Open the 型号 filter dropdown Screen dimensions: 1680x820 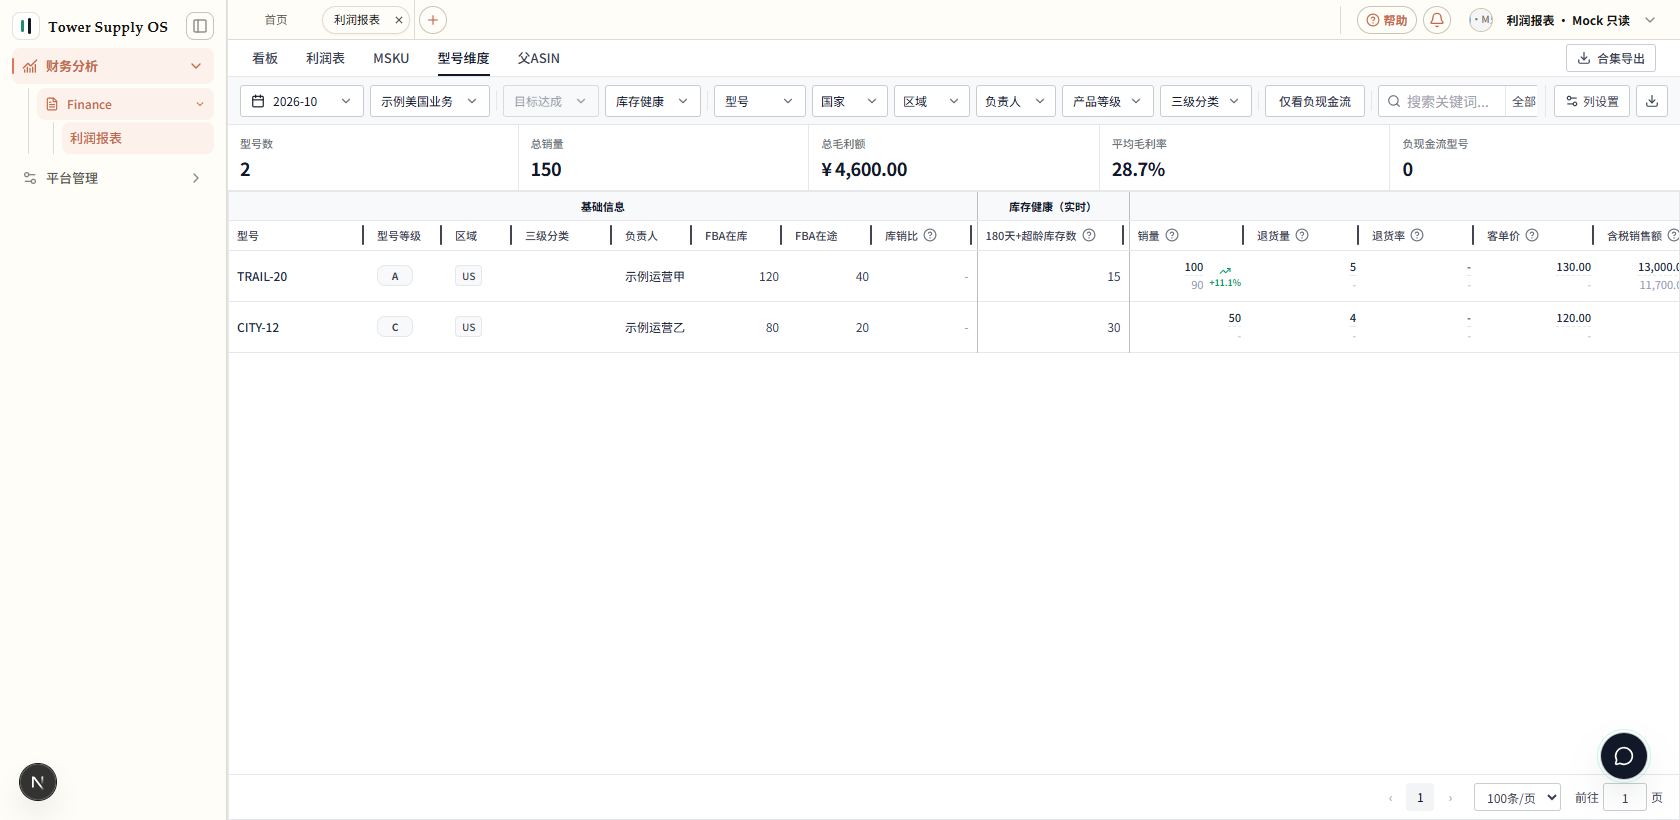click(759, 101)
